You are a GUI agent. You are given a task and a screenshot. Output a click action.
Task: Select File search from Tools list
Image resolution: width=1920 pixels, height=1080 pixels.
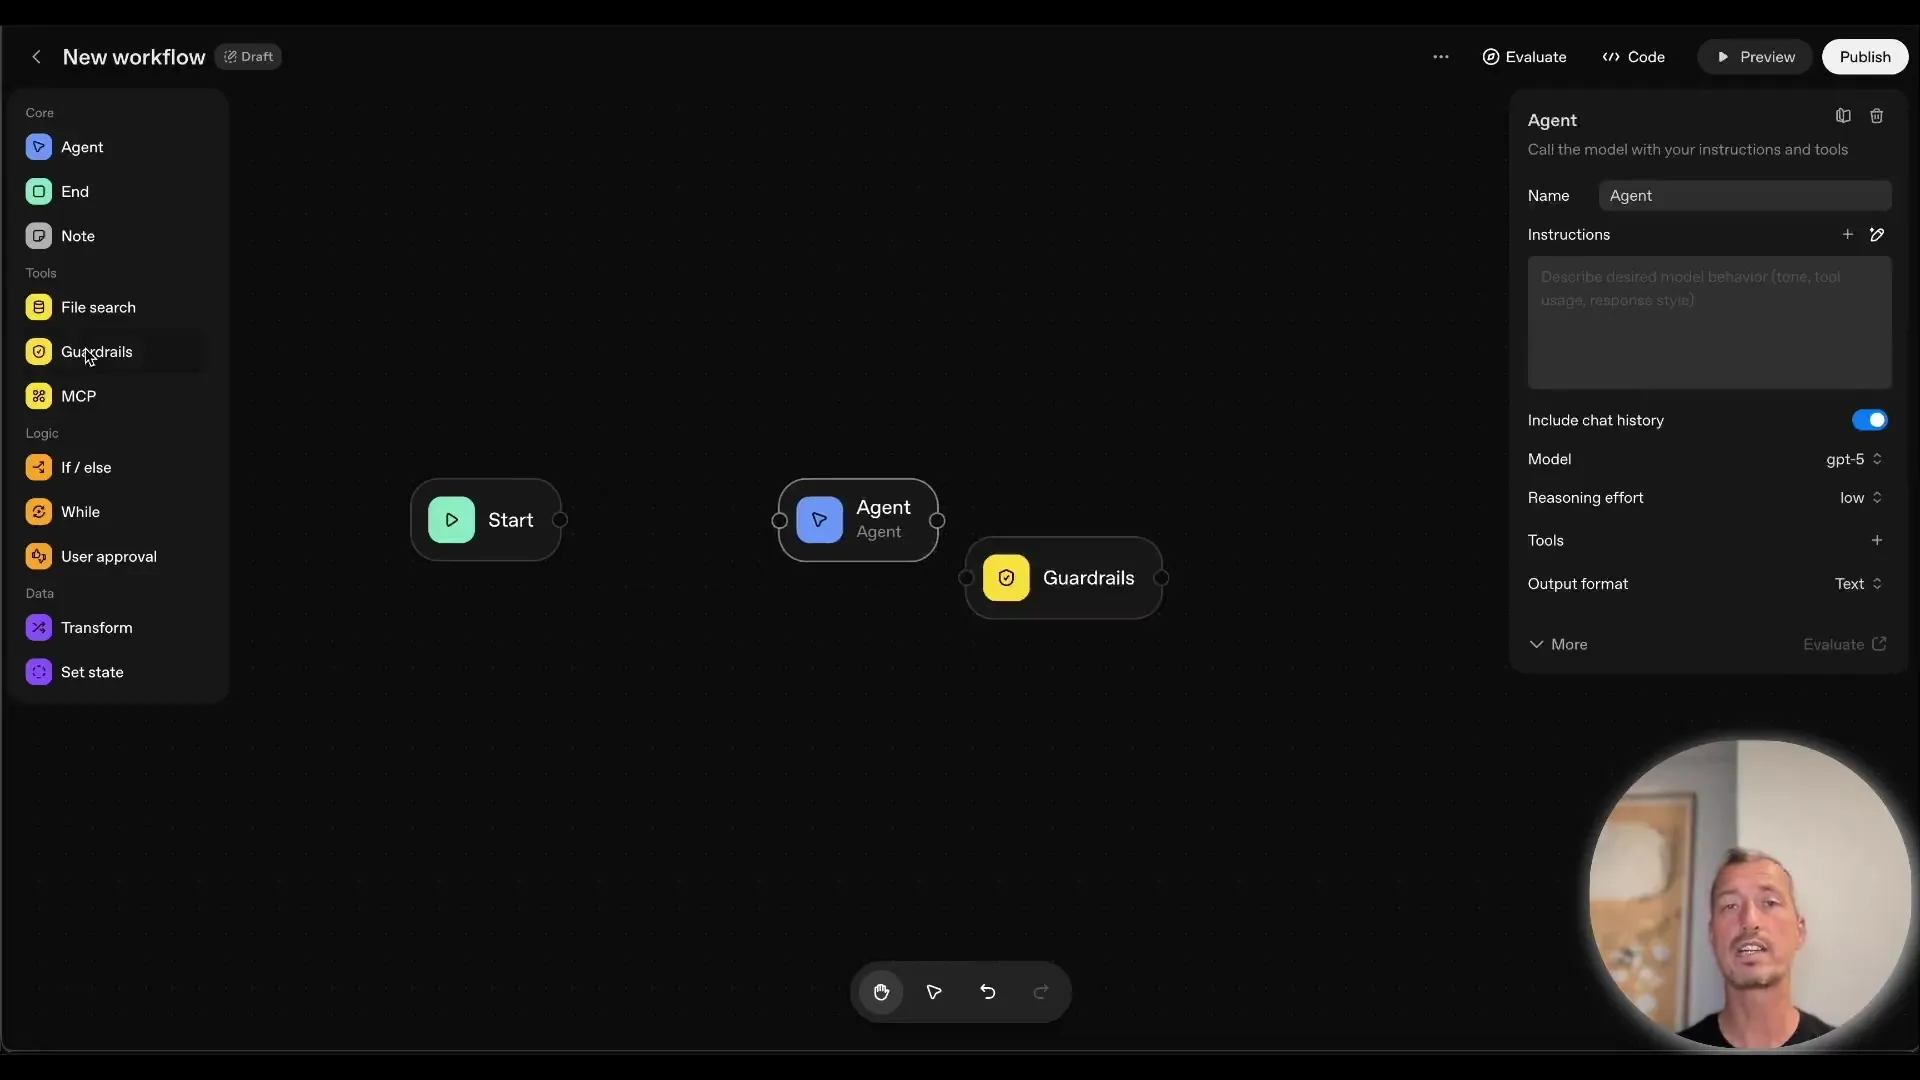click(98, 308)
